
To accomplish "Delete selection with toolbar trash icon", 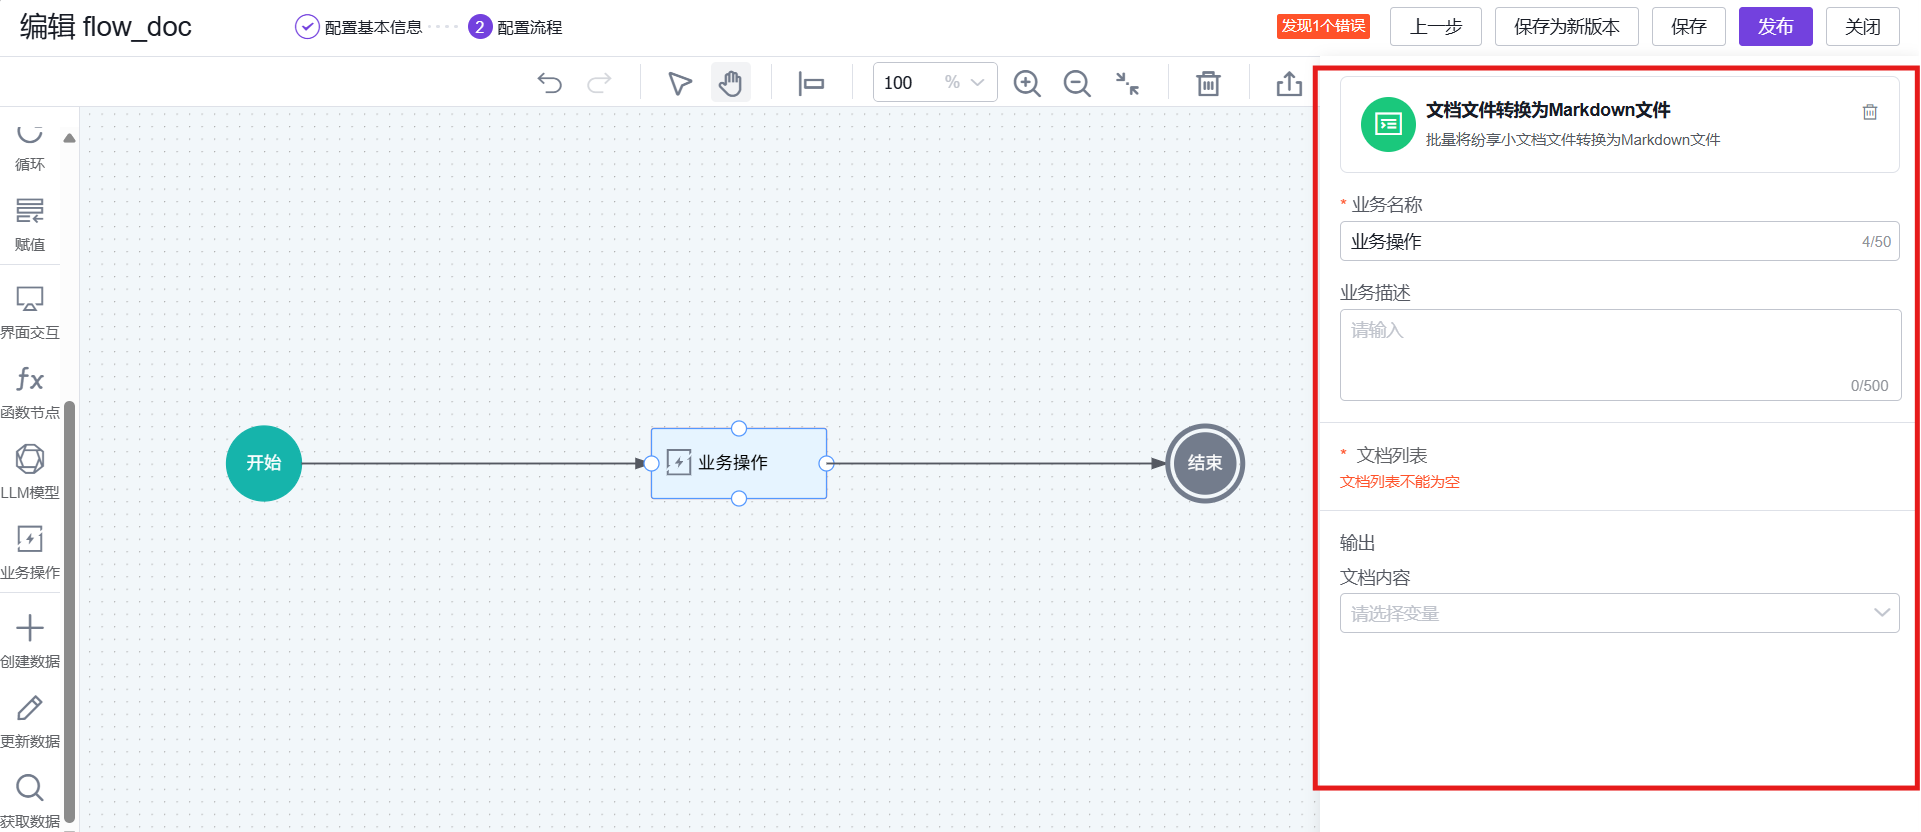I will 1208,83.
